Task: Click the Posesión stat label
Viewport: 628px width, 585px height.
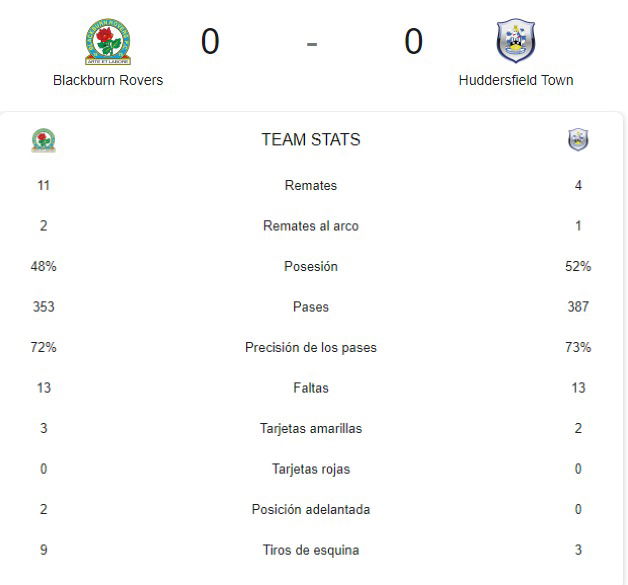Action: coord(311,266)
